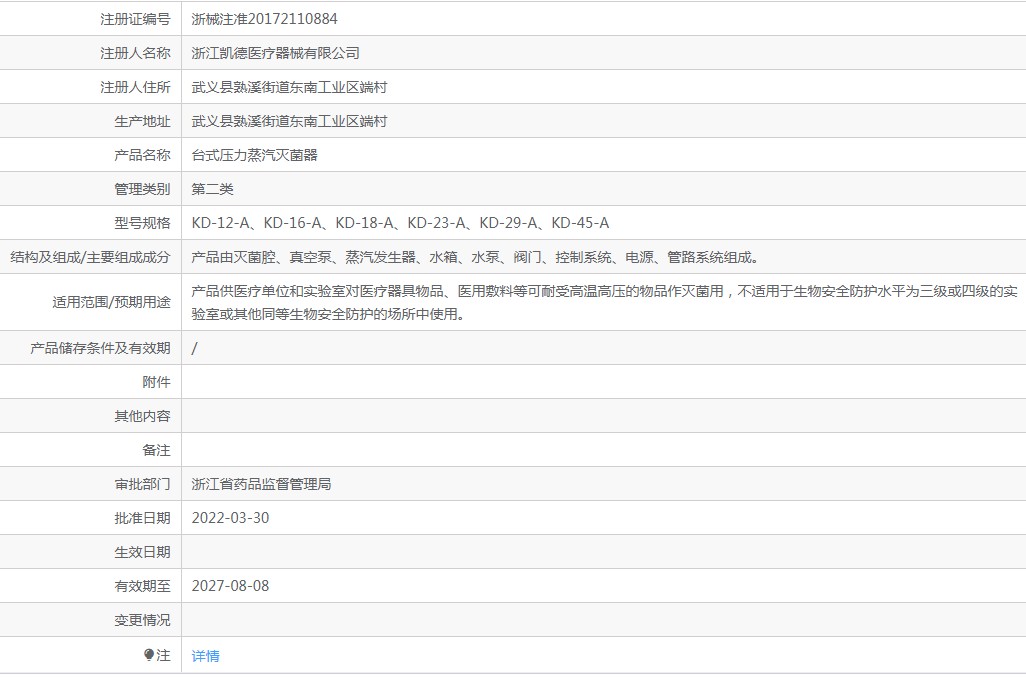Click the 注册人住所 label
Image resolution: width=1026 pixels, height=678 pixels.
click(135, 87)
